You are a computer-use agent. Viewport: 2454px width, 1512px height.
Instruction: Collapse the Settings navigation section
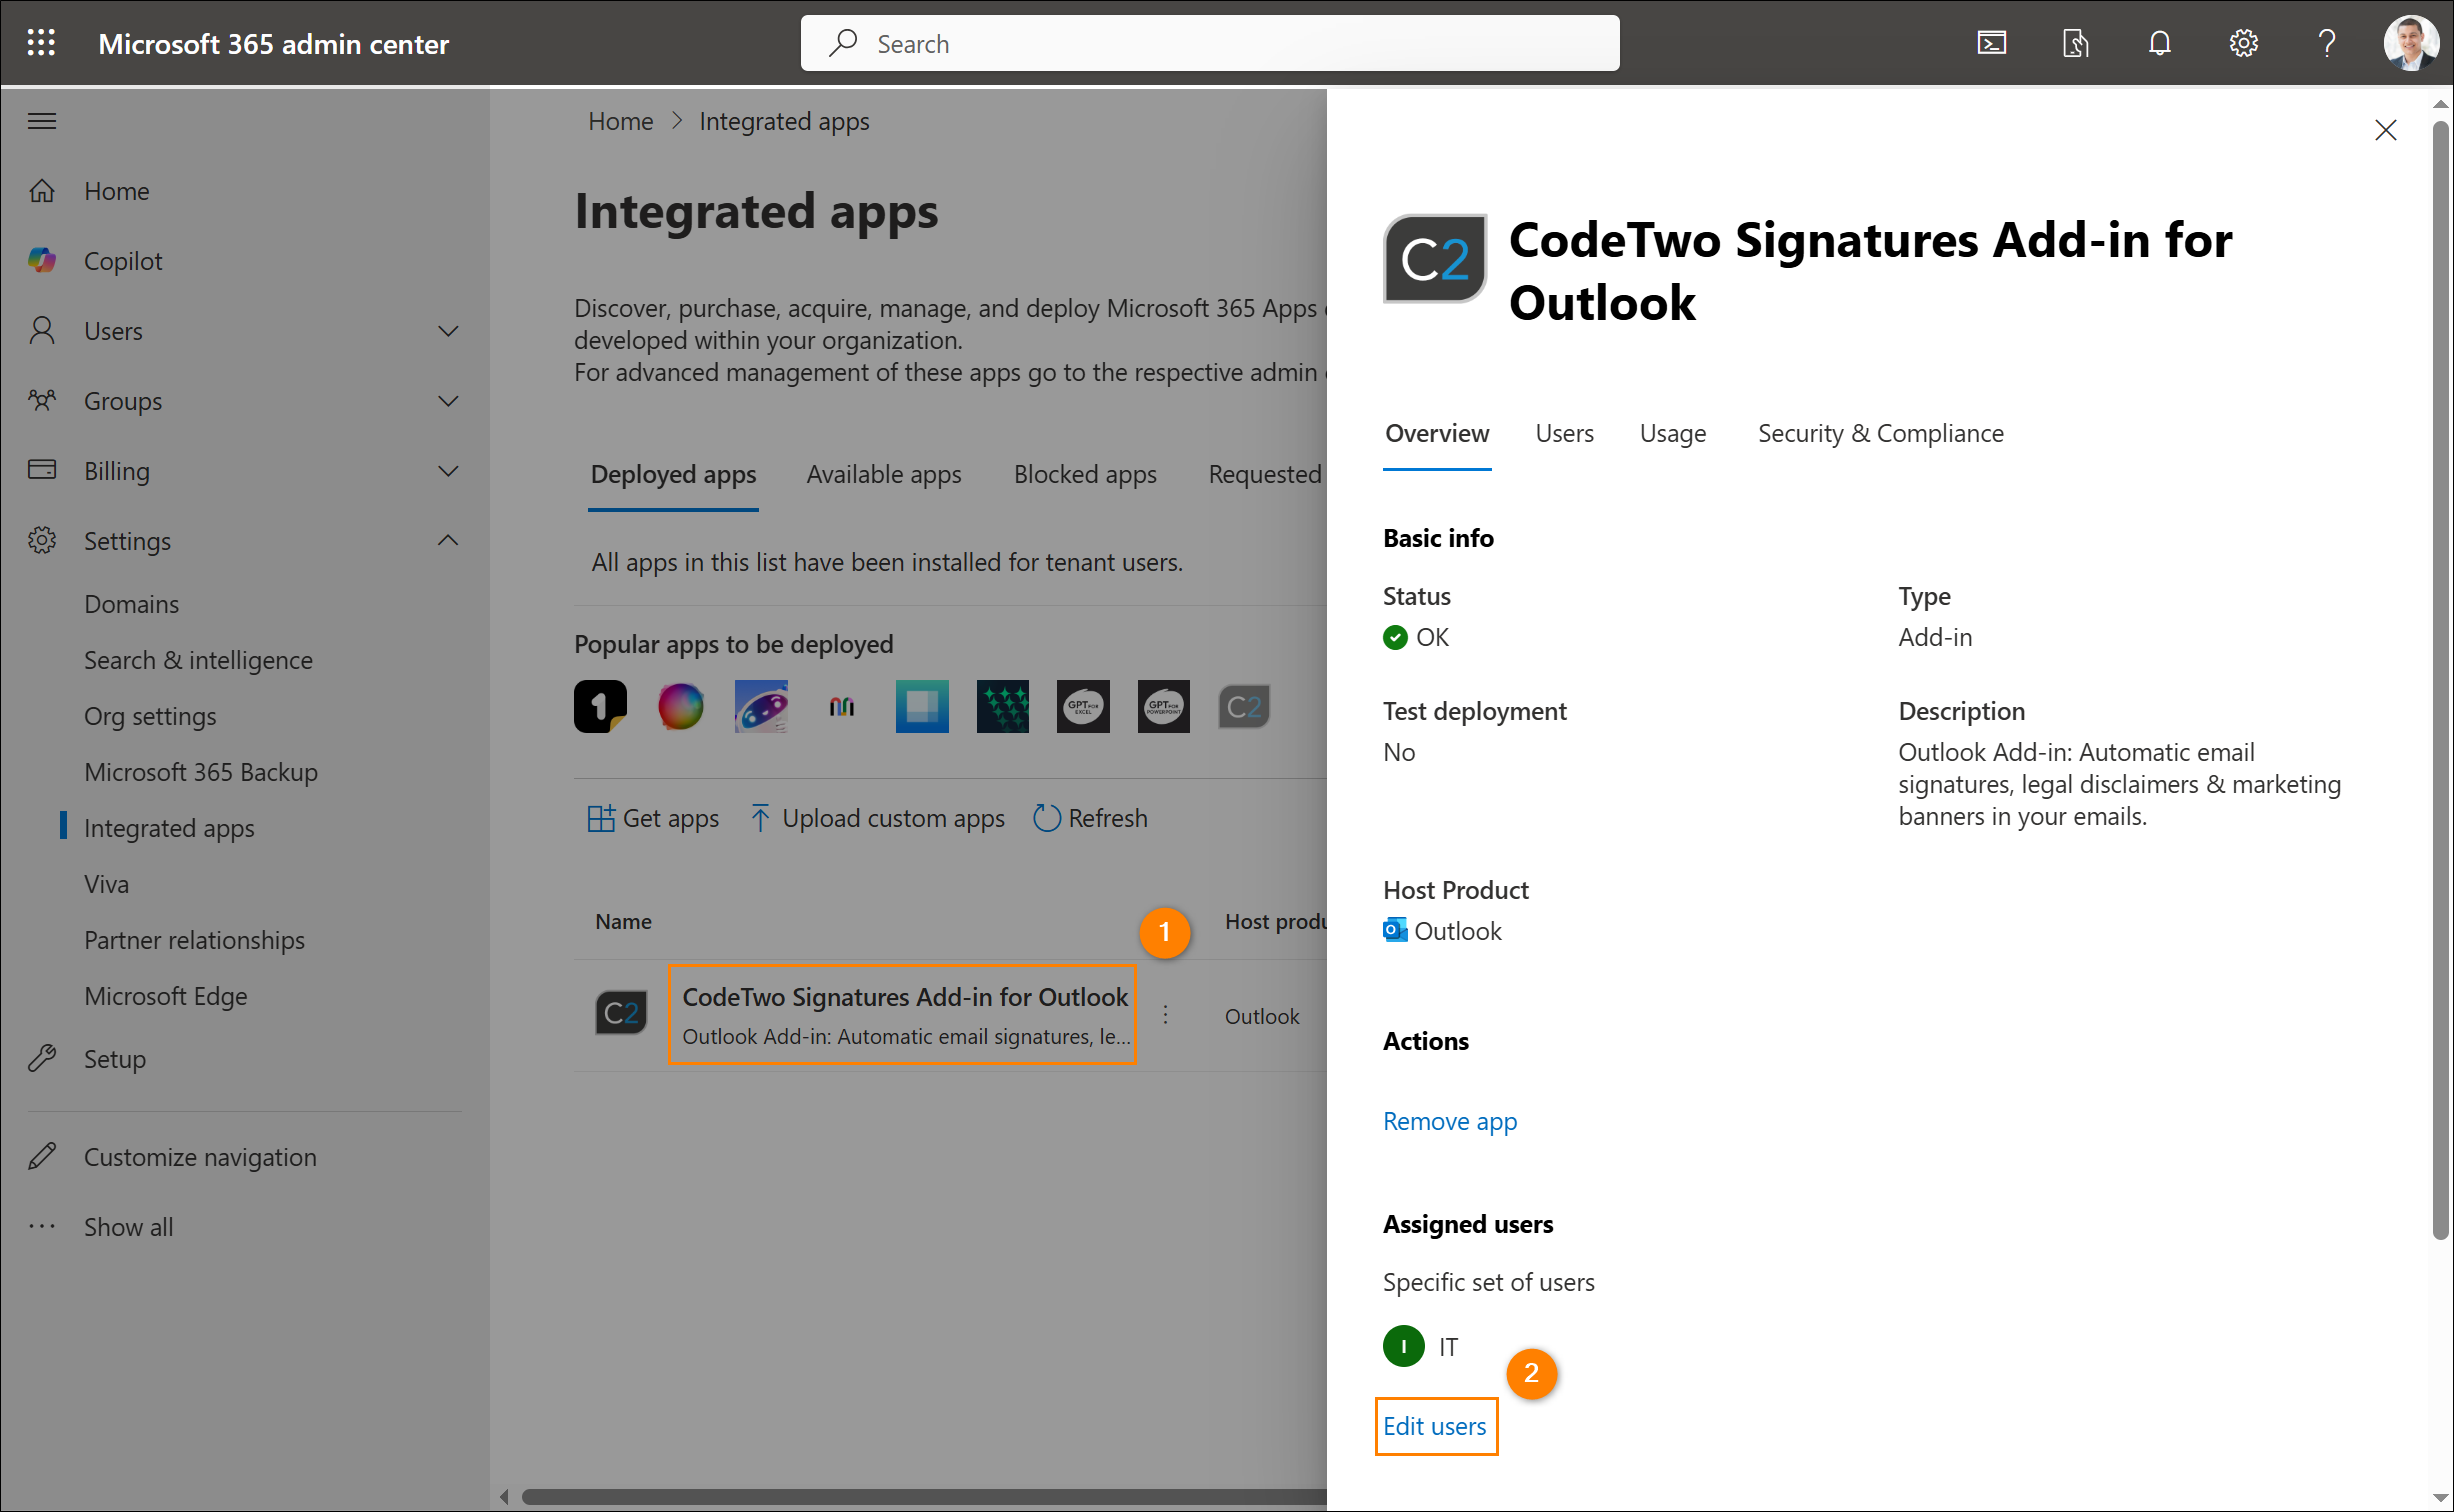pyautogui.click(x=449, y=541)
